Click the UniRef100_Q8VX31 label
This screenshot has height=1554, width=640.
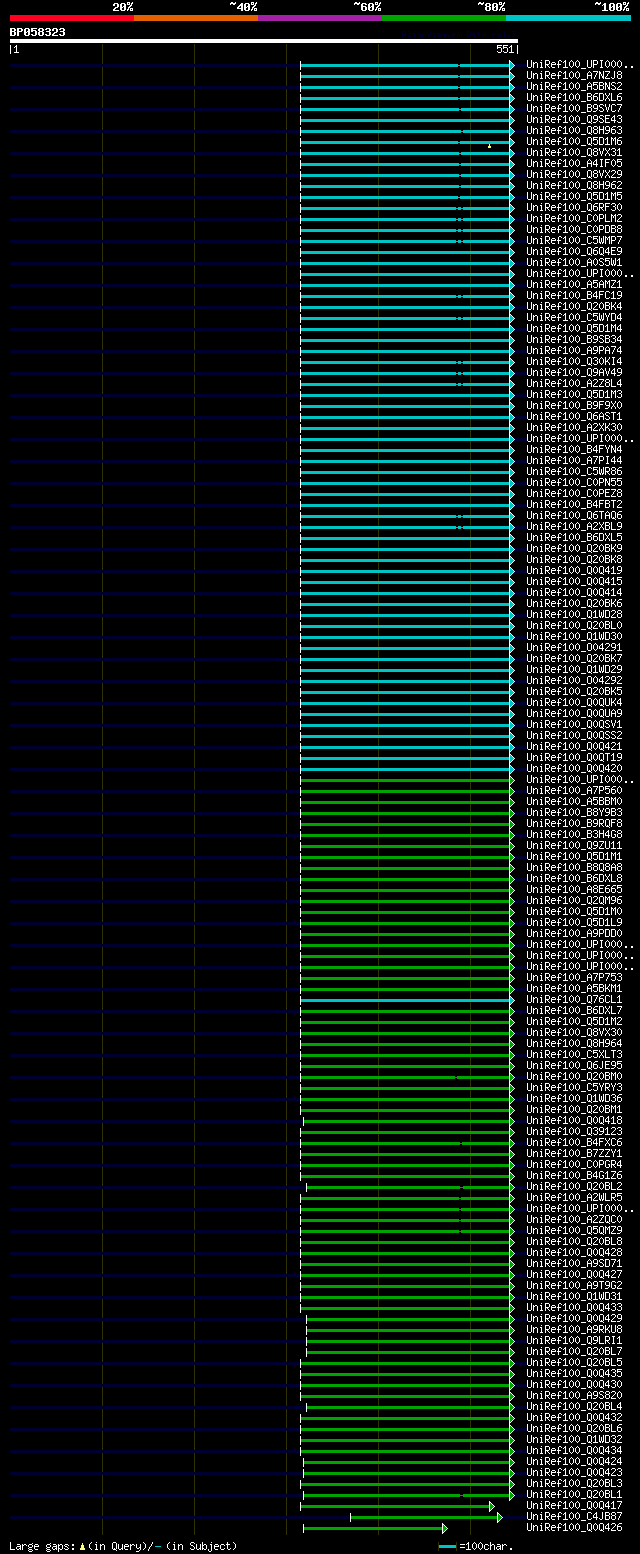click(x=574, y=152)
